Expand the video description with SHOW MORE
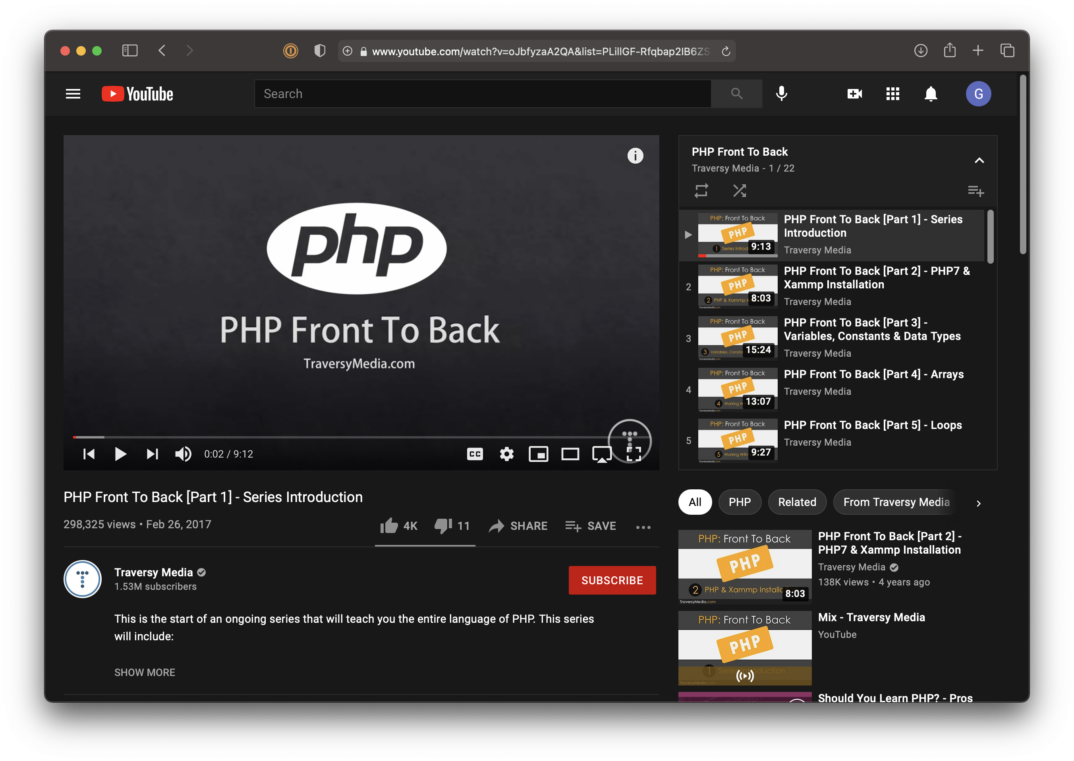 144,672
